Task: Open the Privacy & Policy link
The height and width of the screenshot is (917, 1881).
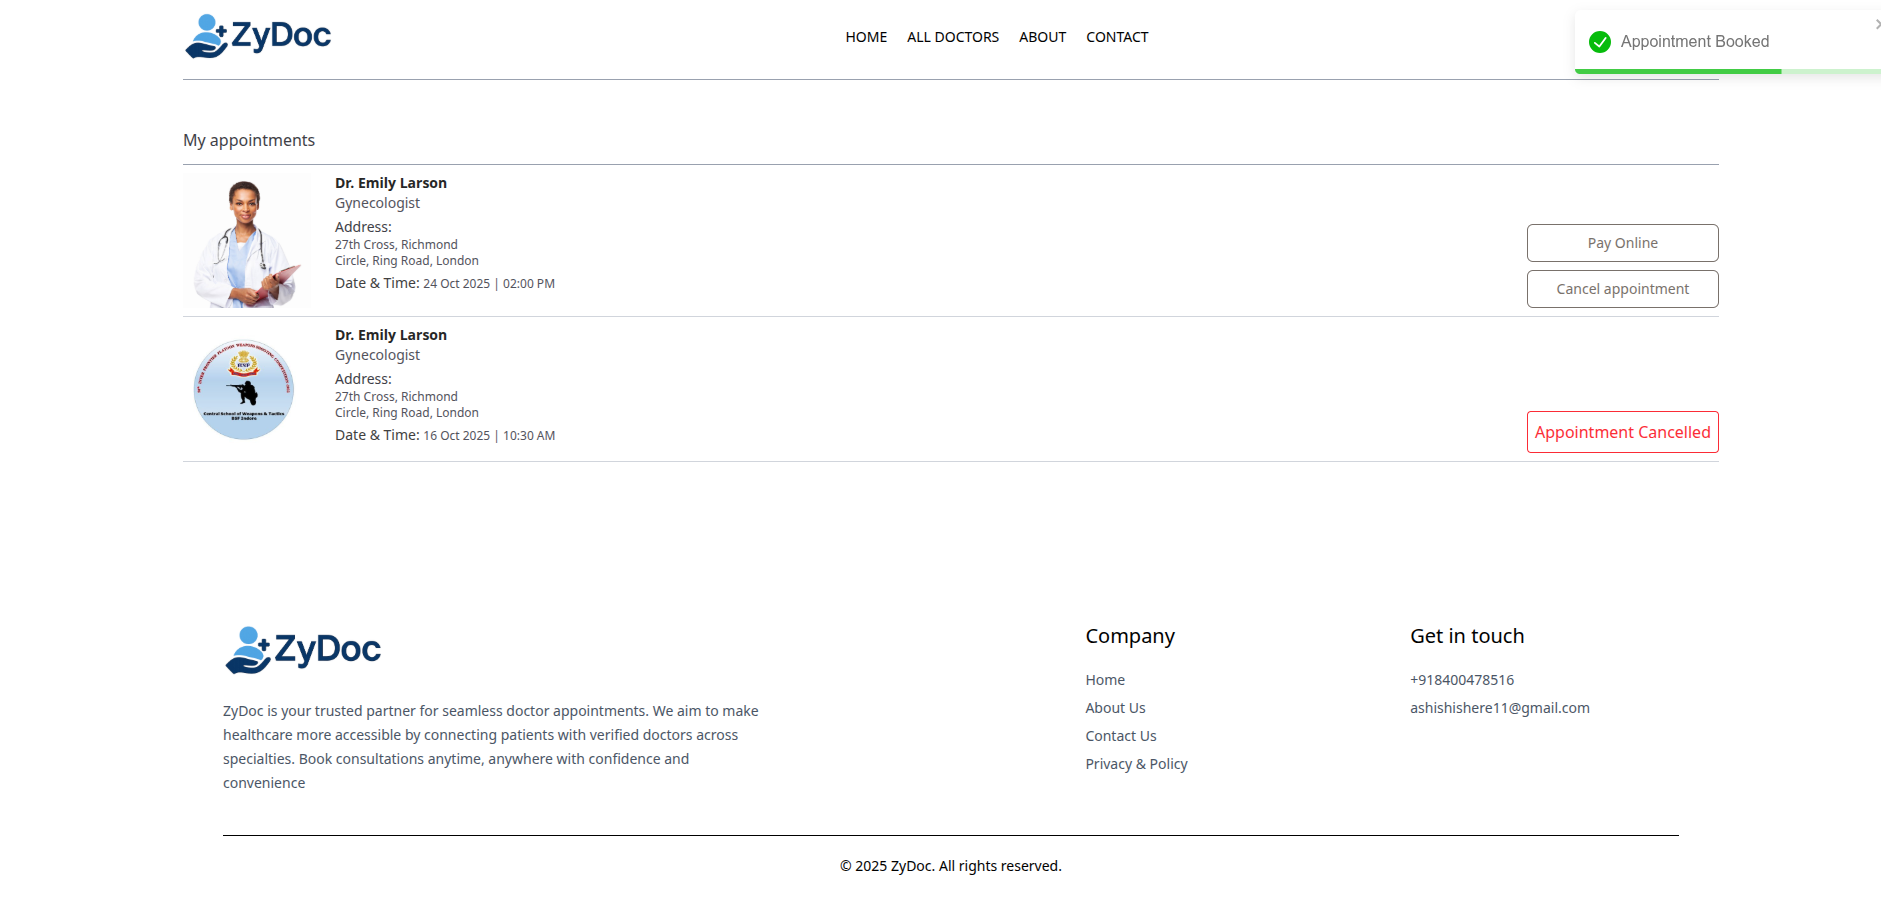Action: click(x=1136, y=764)
